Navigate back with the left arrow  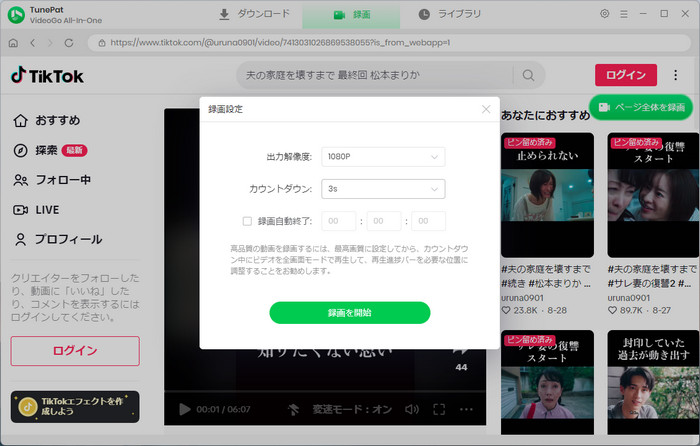tap(33, 43)
